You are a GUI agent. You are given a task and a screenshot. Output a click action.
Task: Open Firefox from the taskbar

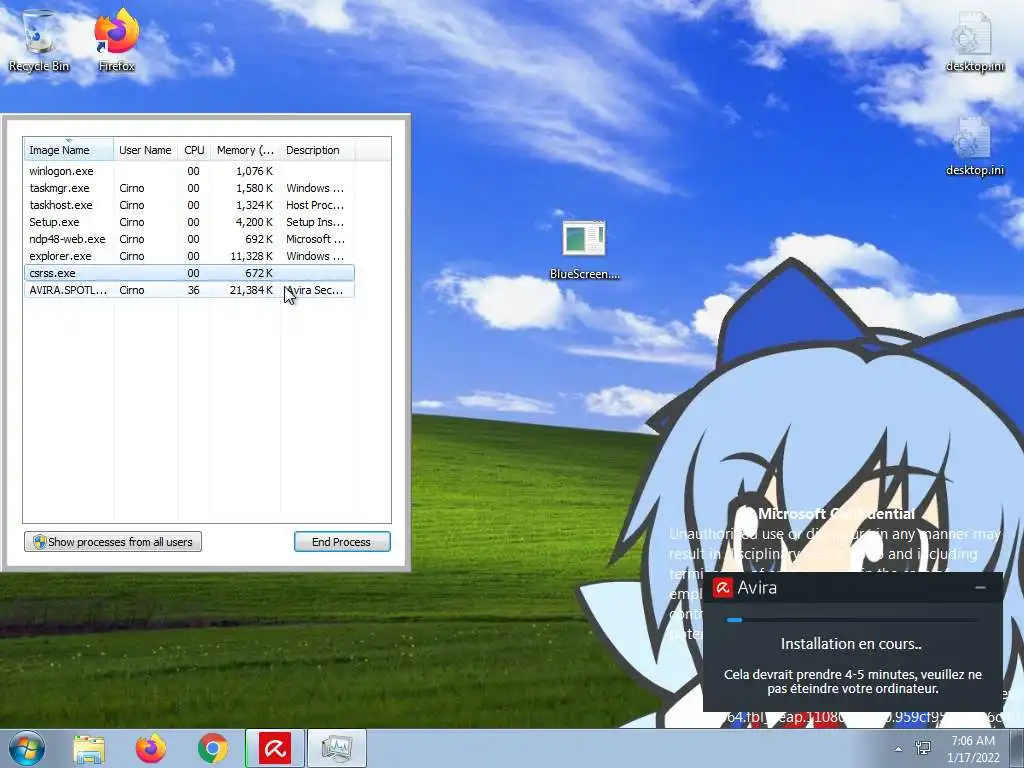(150, 748)
